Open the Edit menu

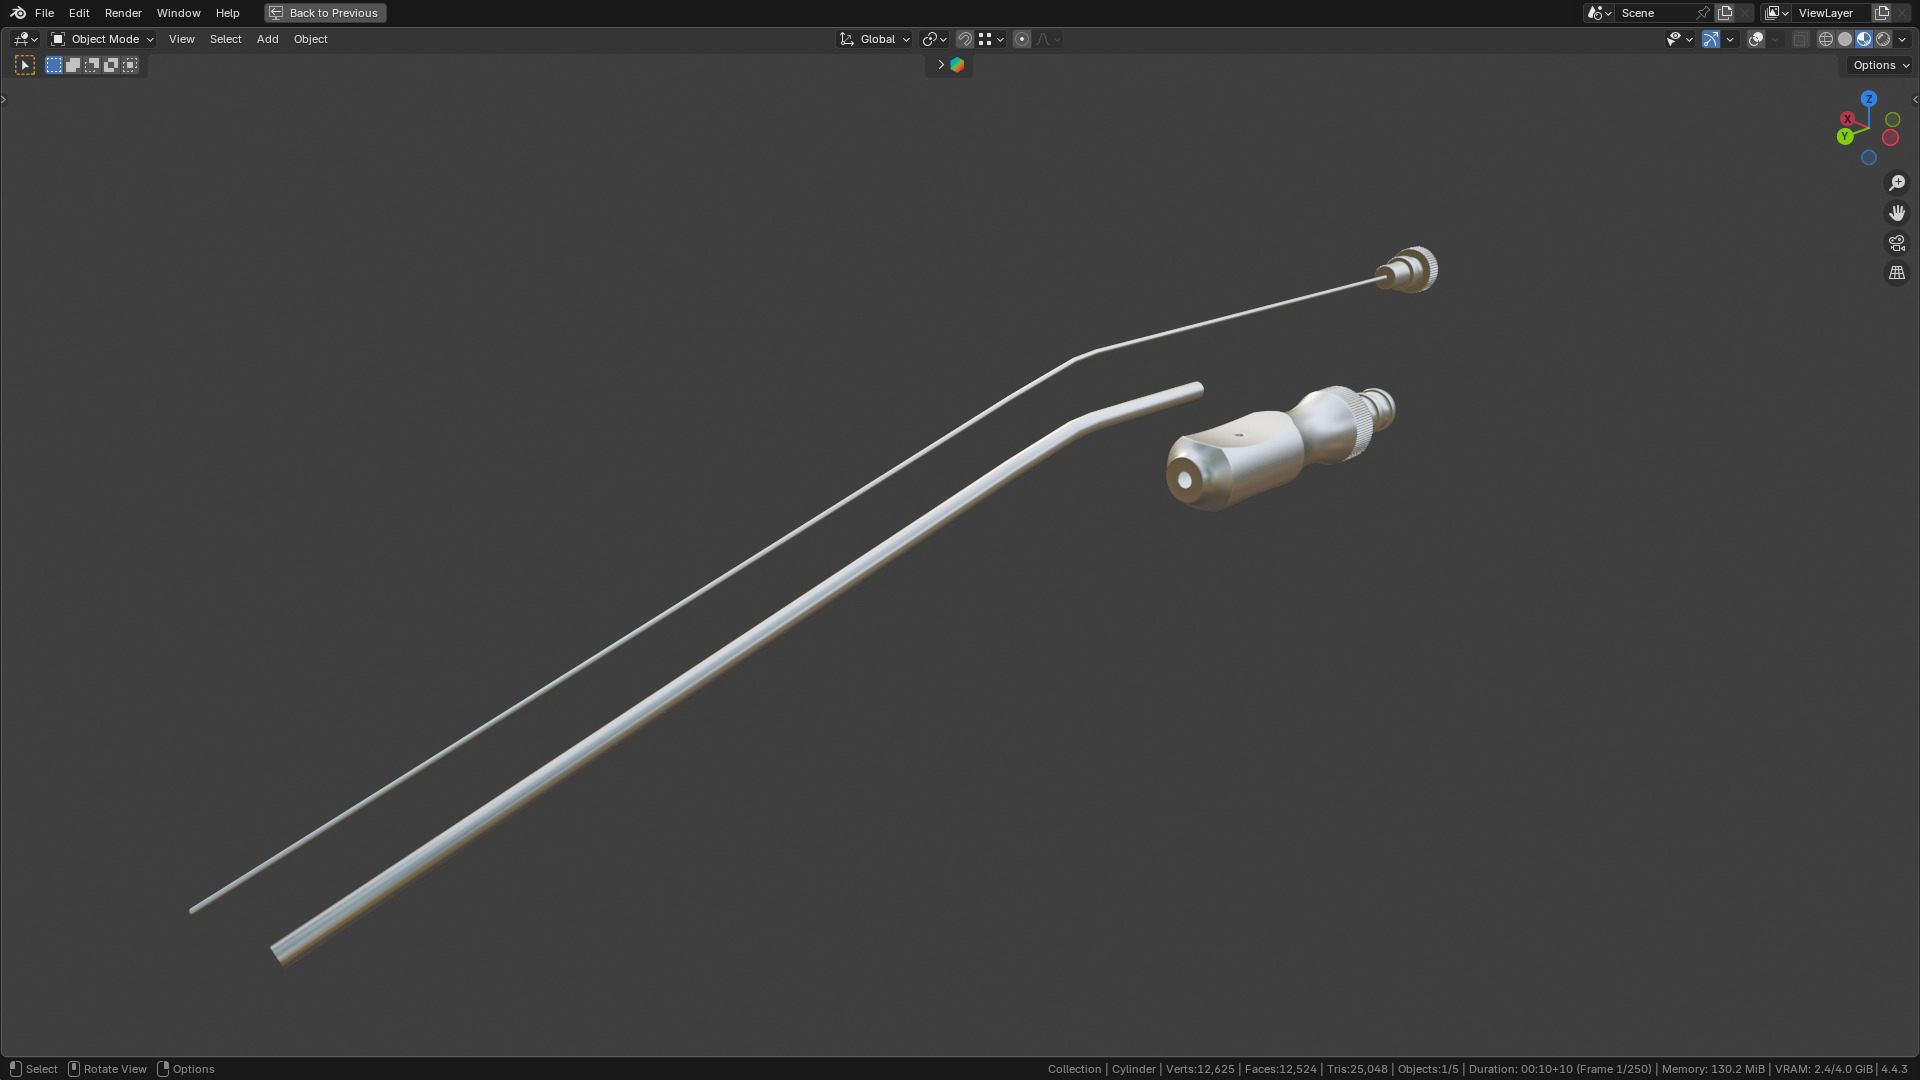(x=79, y=13)
